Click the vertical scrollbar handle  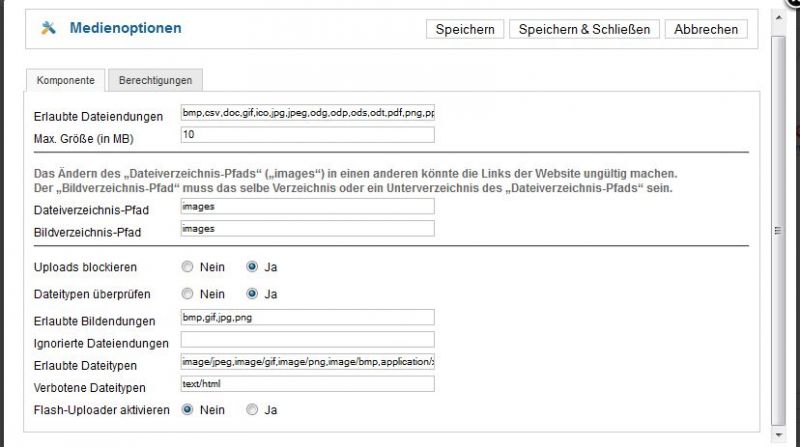[x=780, y=230]
